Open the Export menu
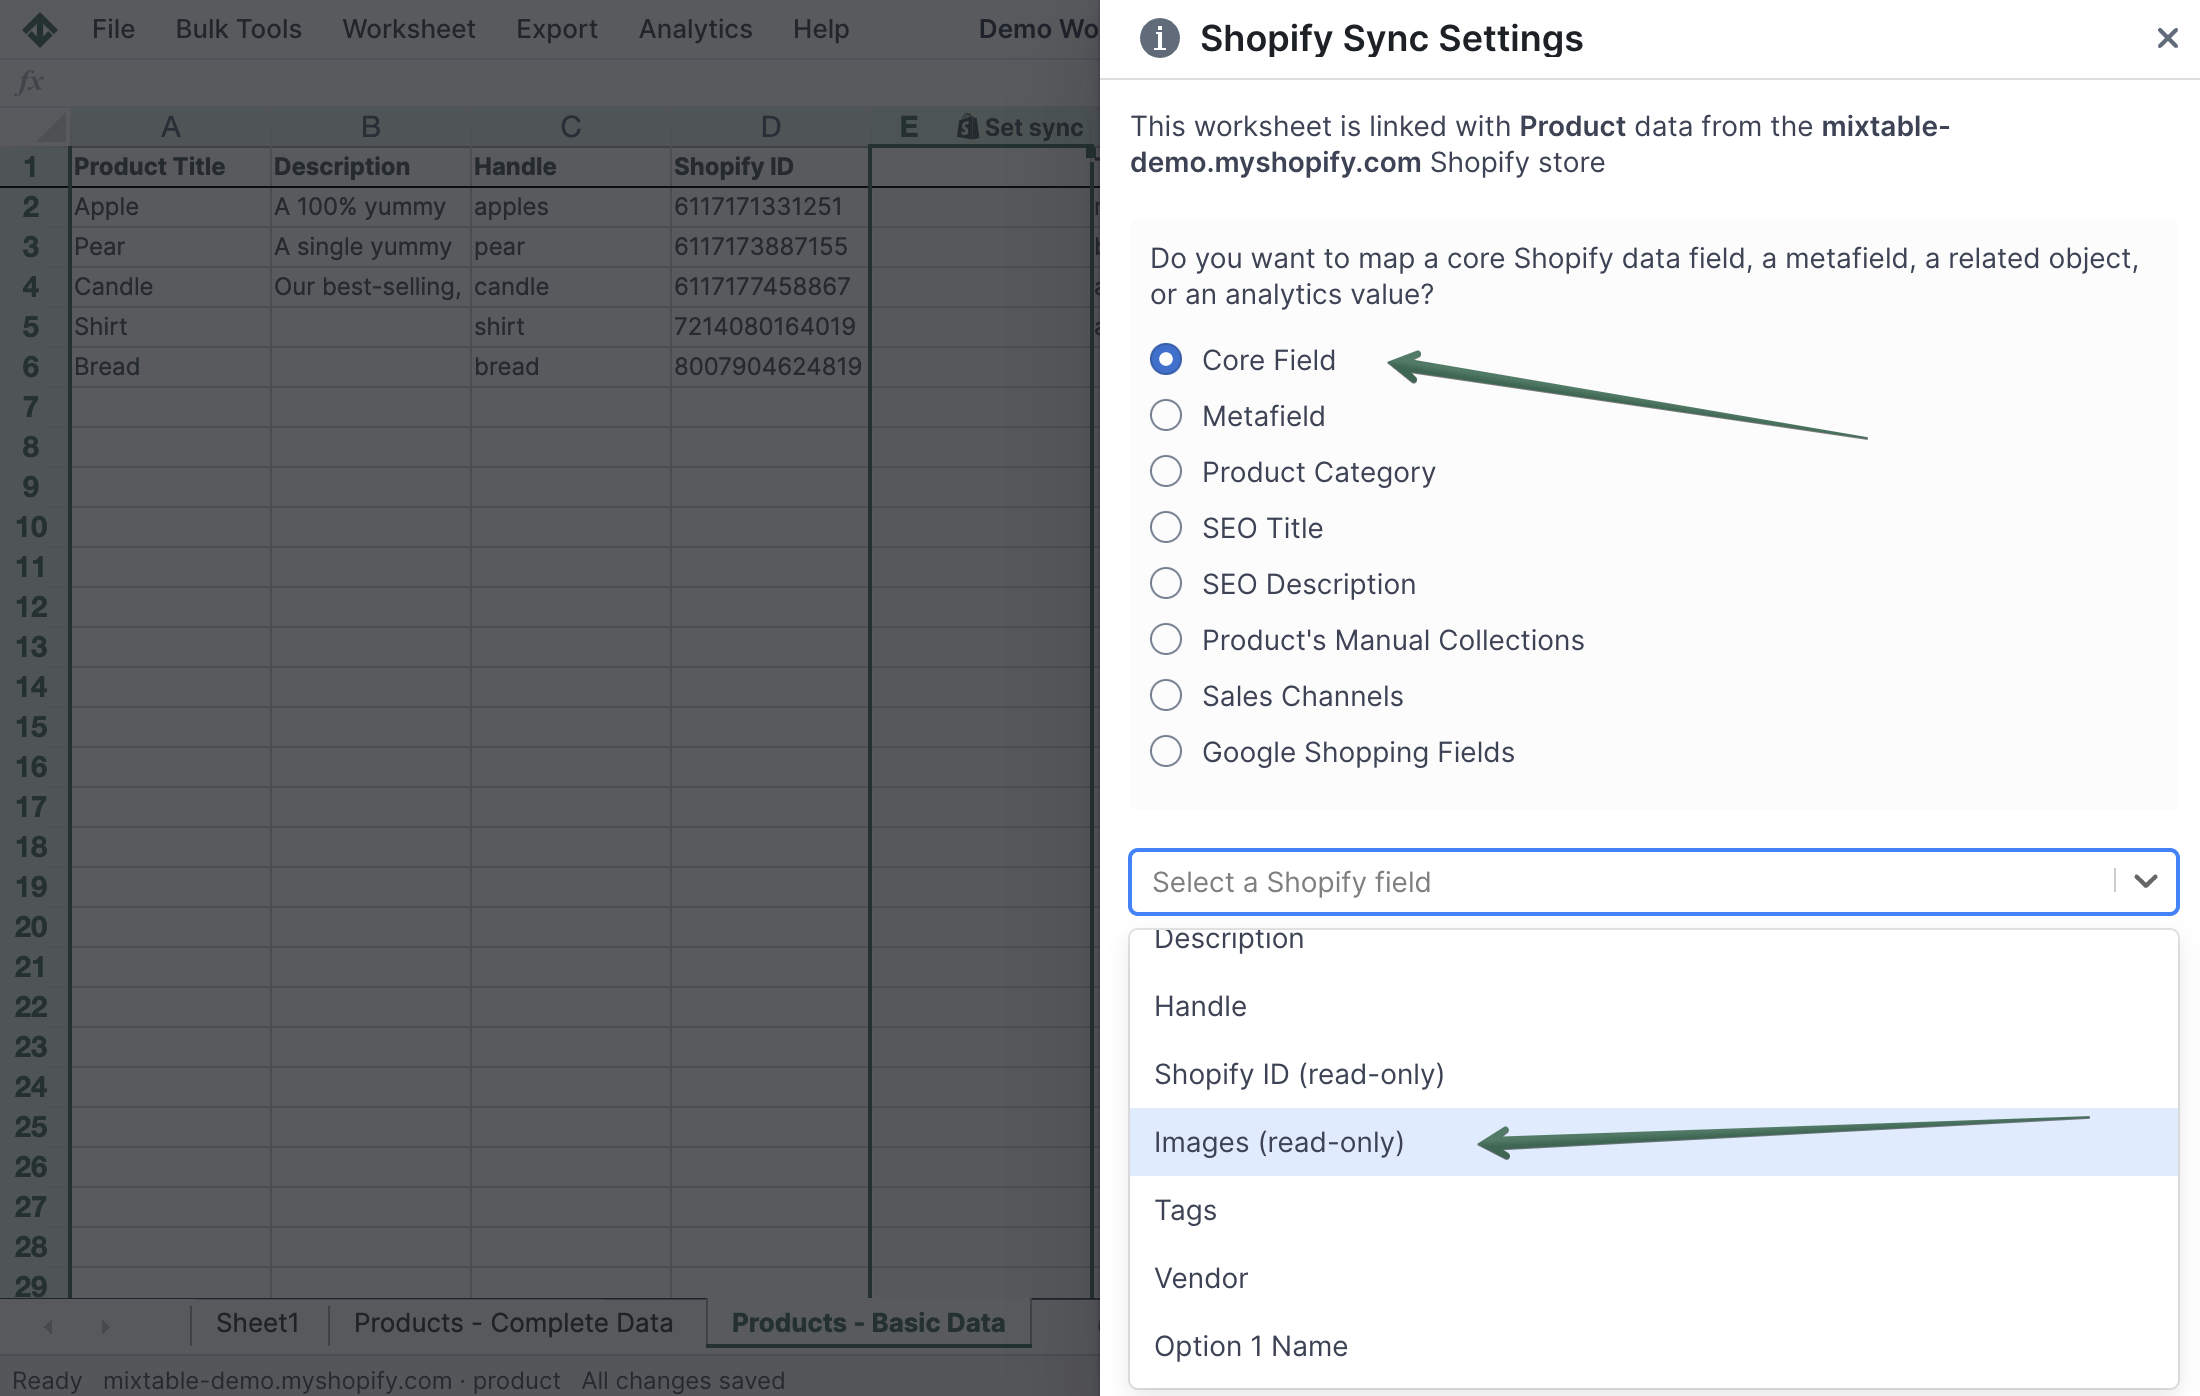This screenshot has height=1396, width=2200. coord(557,29)
